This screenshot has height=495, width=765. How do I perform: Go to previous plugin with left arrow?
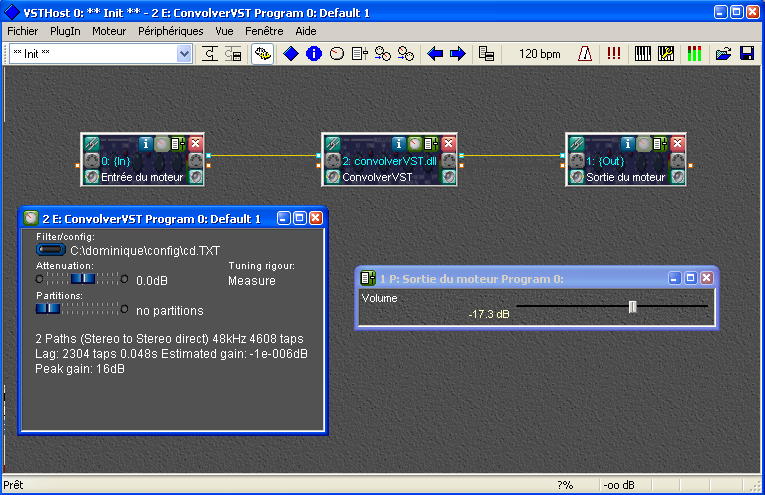click(435, 54)
